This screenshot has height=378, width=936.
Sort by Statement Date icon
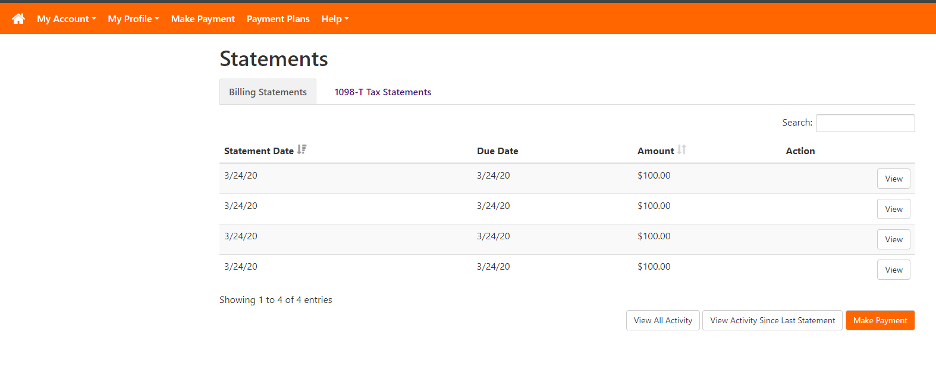[x=301, y=150]
